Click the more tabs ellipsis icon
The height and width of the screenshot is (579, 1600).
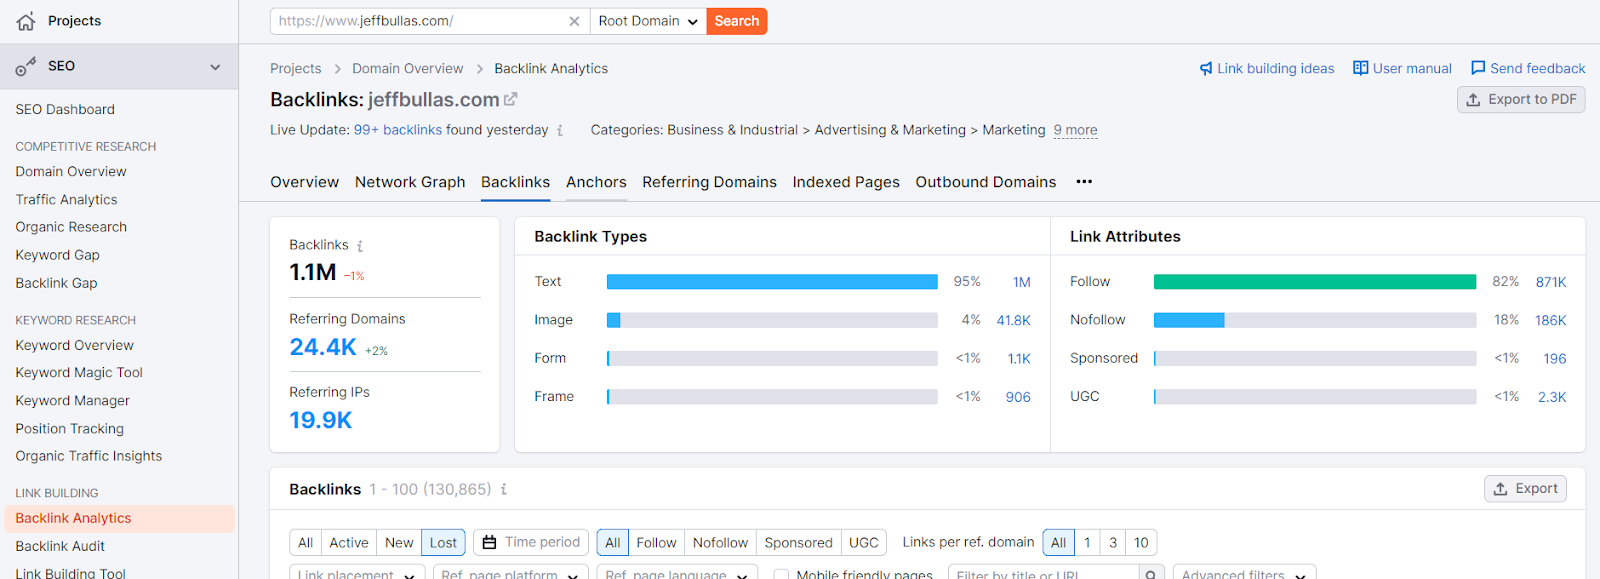click(x=1084, y=182)
